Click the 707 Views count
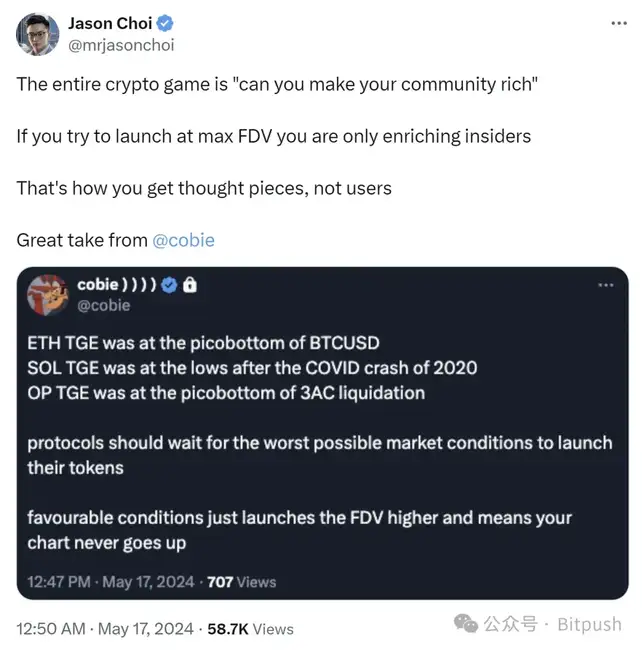Viewport: 642px width, 650px height. click(241, 581)
